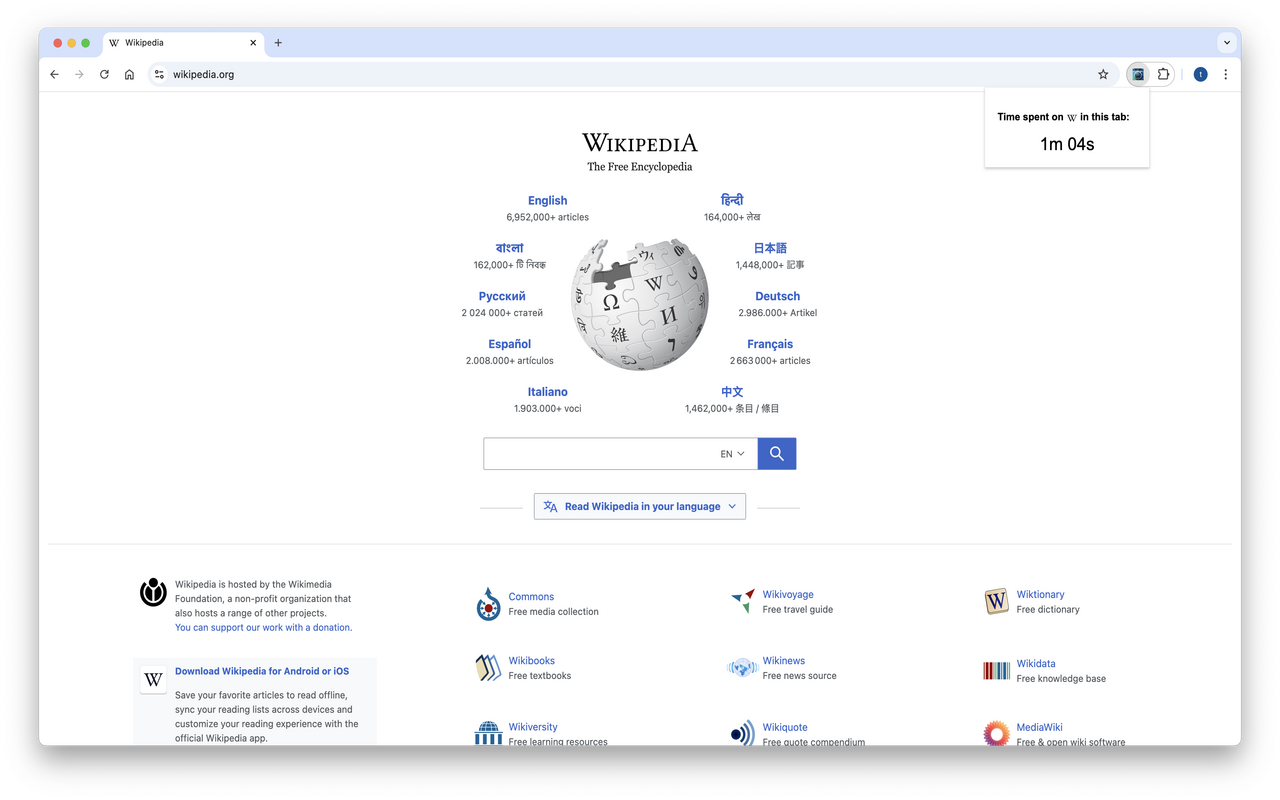Click the Wikiversity logo icon
The width and height of the screenshot is (1280, 800).
pyautogui.click(x=488, y=733)
